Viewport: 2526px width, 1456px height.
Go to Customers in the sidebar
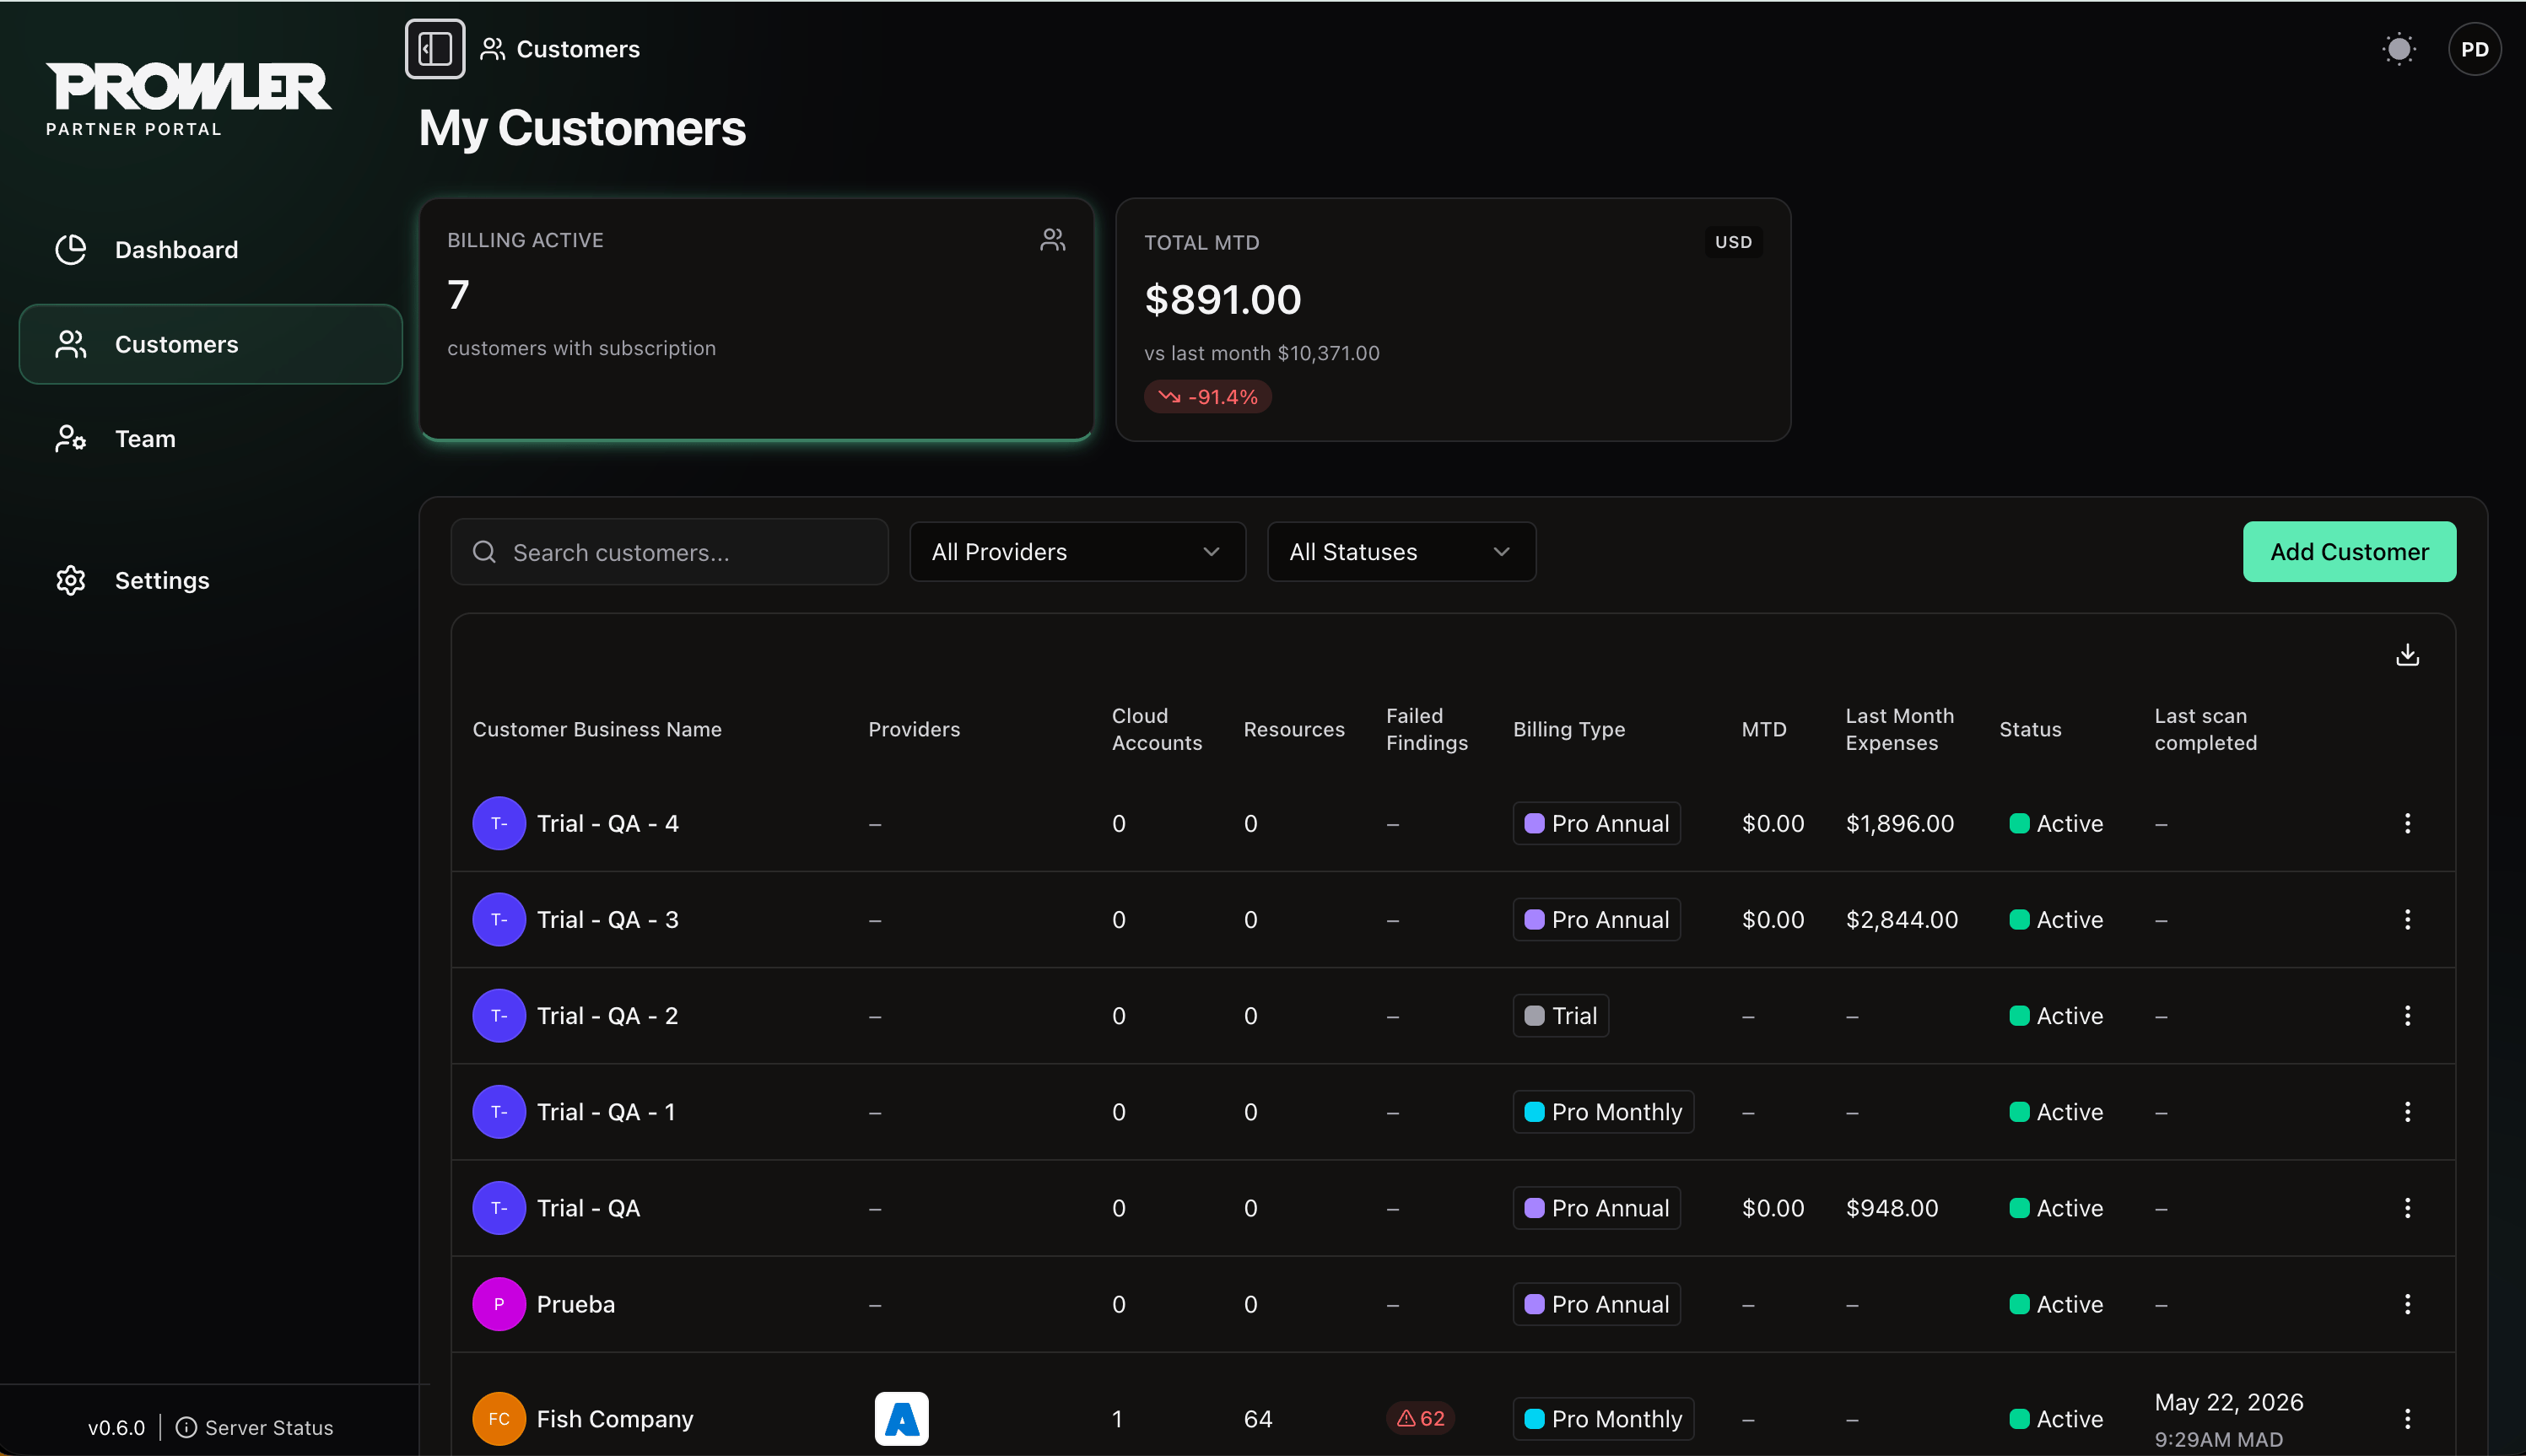pyautogui.click(x=210, y=344)
